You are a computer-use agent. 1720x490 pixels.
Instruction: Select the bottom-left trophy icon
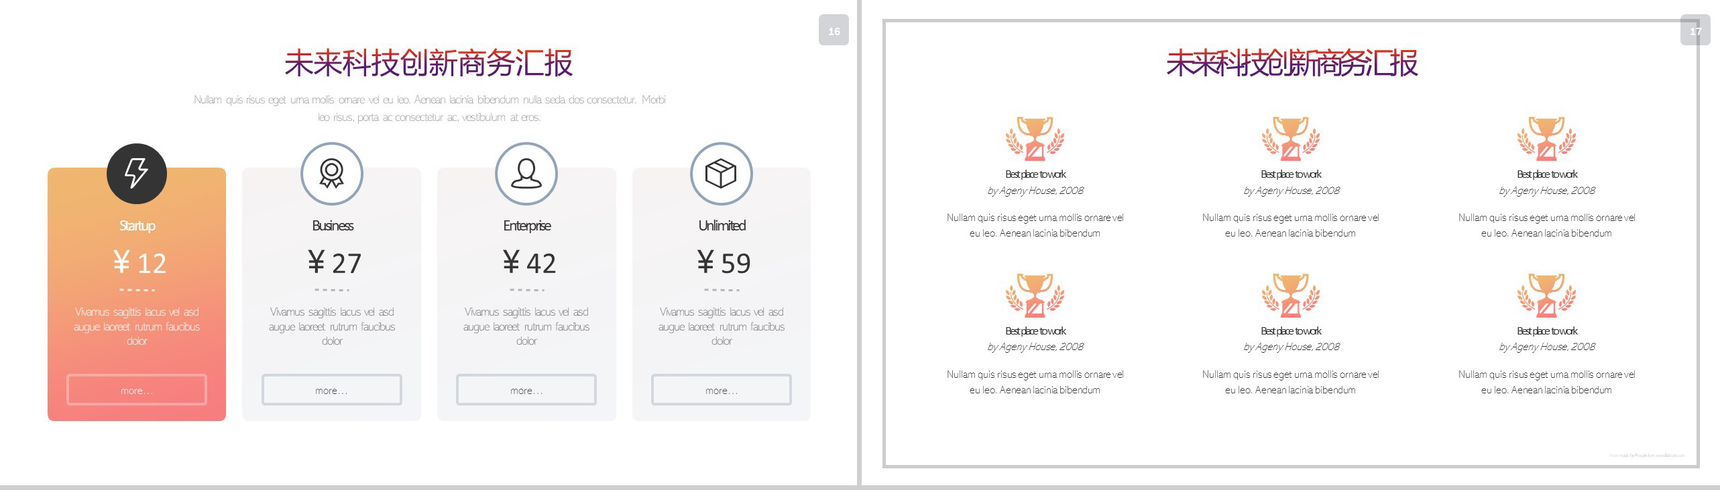click(x=1035, y=296)
